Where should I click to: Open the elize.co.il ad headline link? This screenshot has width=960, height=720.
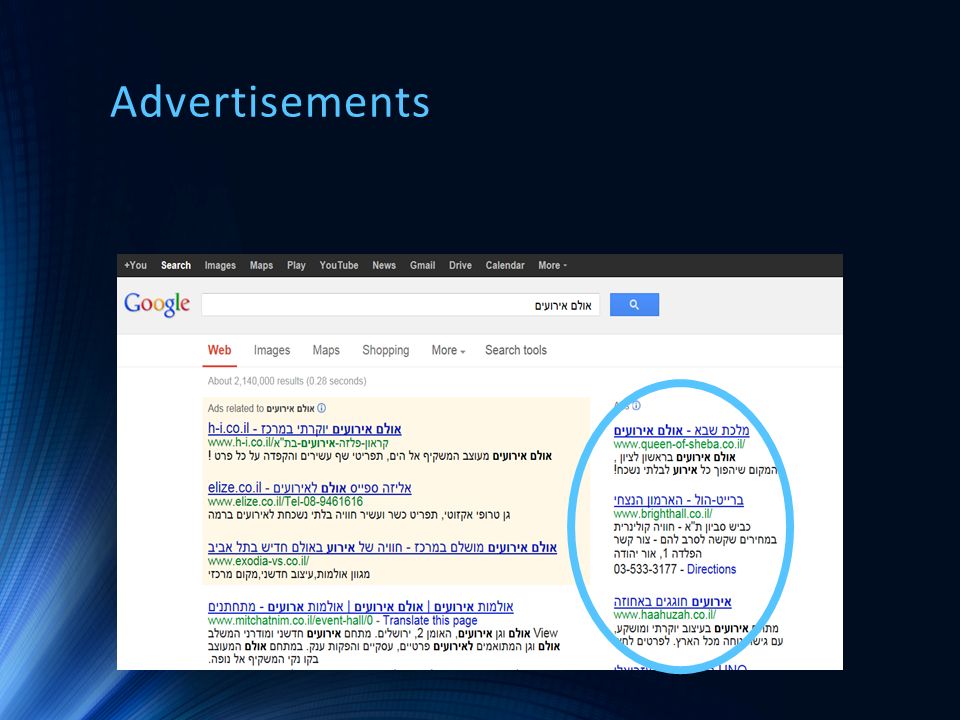pyautogui.click(x=309, y=488)
